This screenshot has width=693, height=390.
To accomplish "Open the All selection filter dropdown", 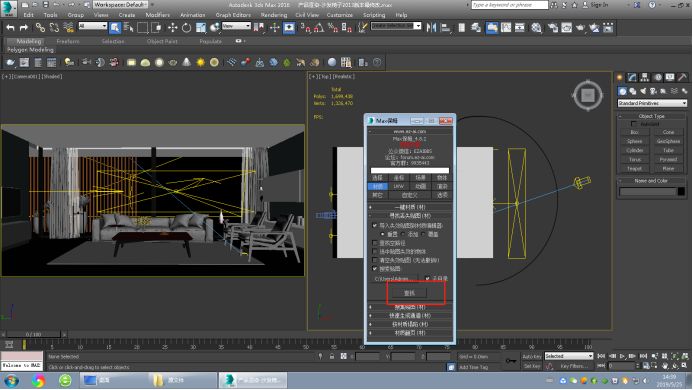I will (x=92, y=26).
